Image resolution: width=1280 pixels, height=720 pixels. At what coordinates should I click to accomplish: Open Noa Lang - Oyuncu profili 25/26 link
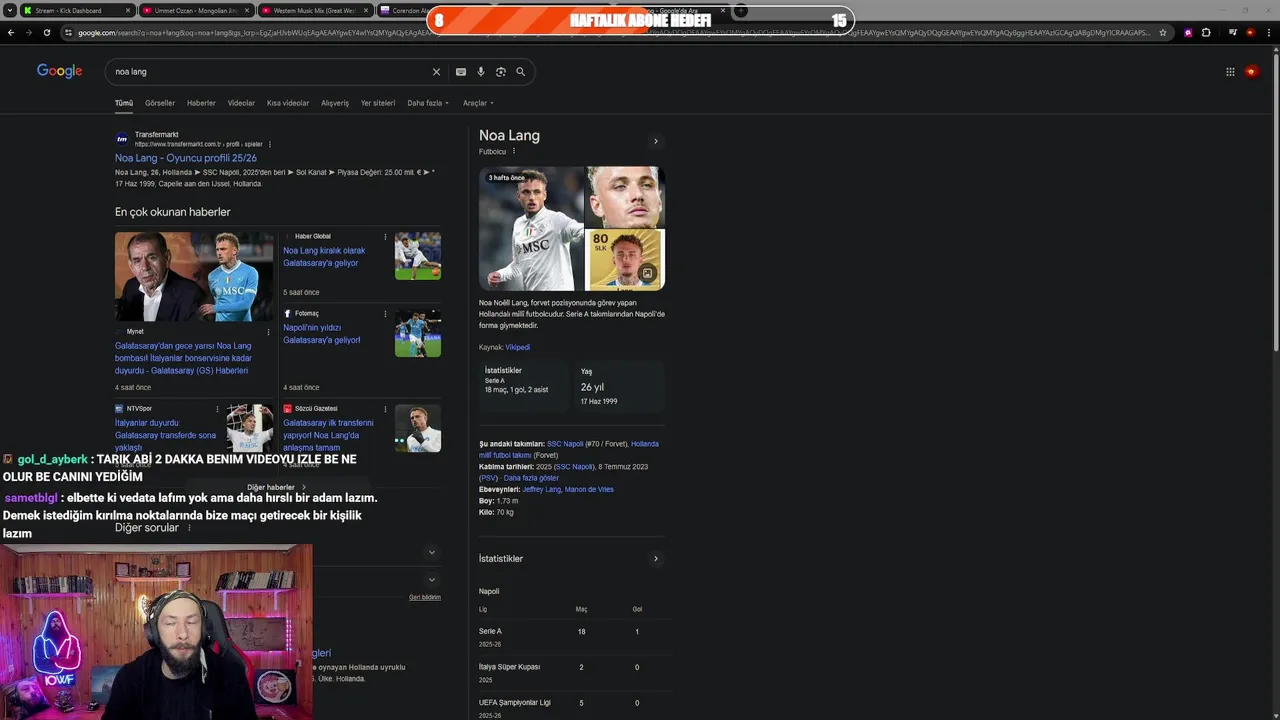(x=186, y=158)
